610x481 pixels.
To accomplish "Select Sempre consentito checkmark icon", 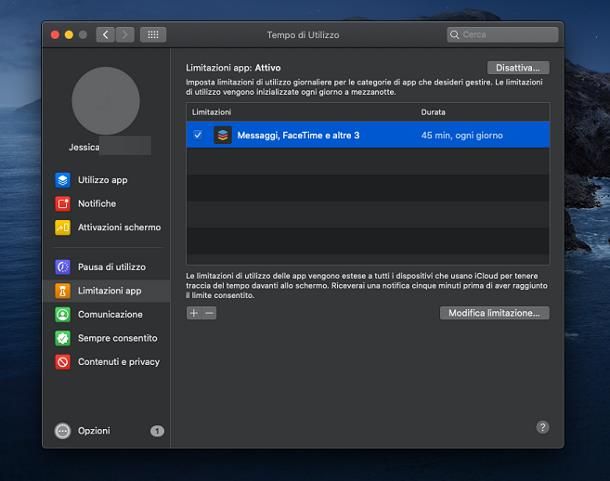I will 63,338.
